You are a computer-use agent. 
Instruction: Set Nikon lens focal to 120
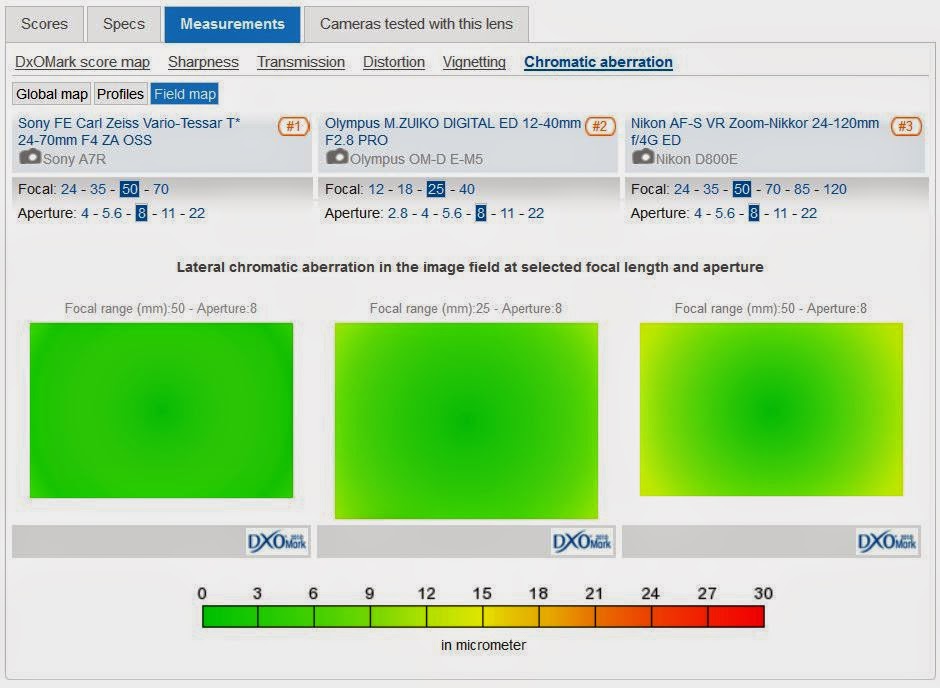click(835, 189)
